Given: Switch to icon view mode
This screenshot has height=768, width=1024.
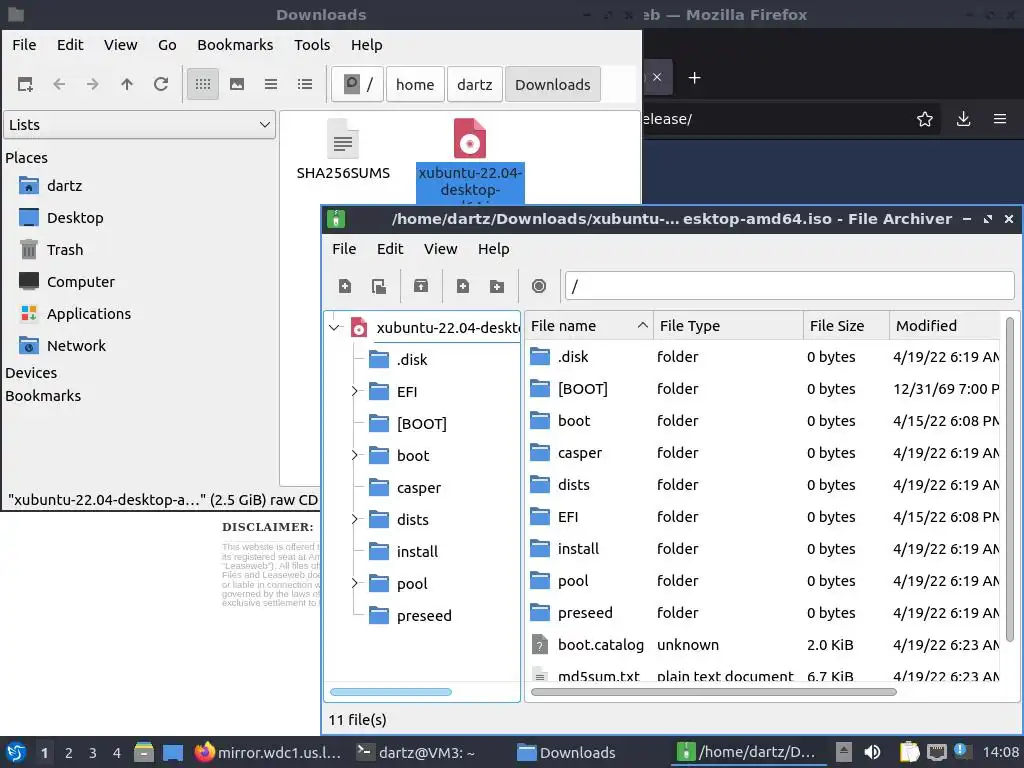Looking at the screenshot, I should 202,84.
